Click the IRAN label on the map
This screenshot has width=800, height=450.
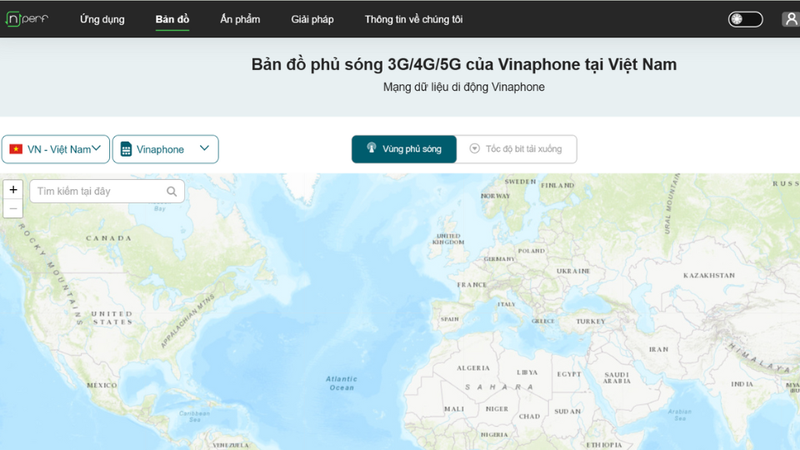tap(659, 349)
